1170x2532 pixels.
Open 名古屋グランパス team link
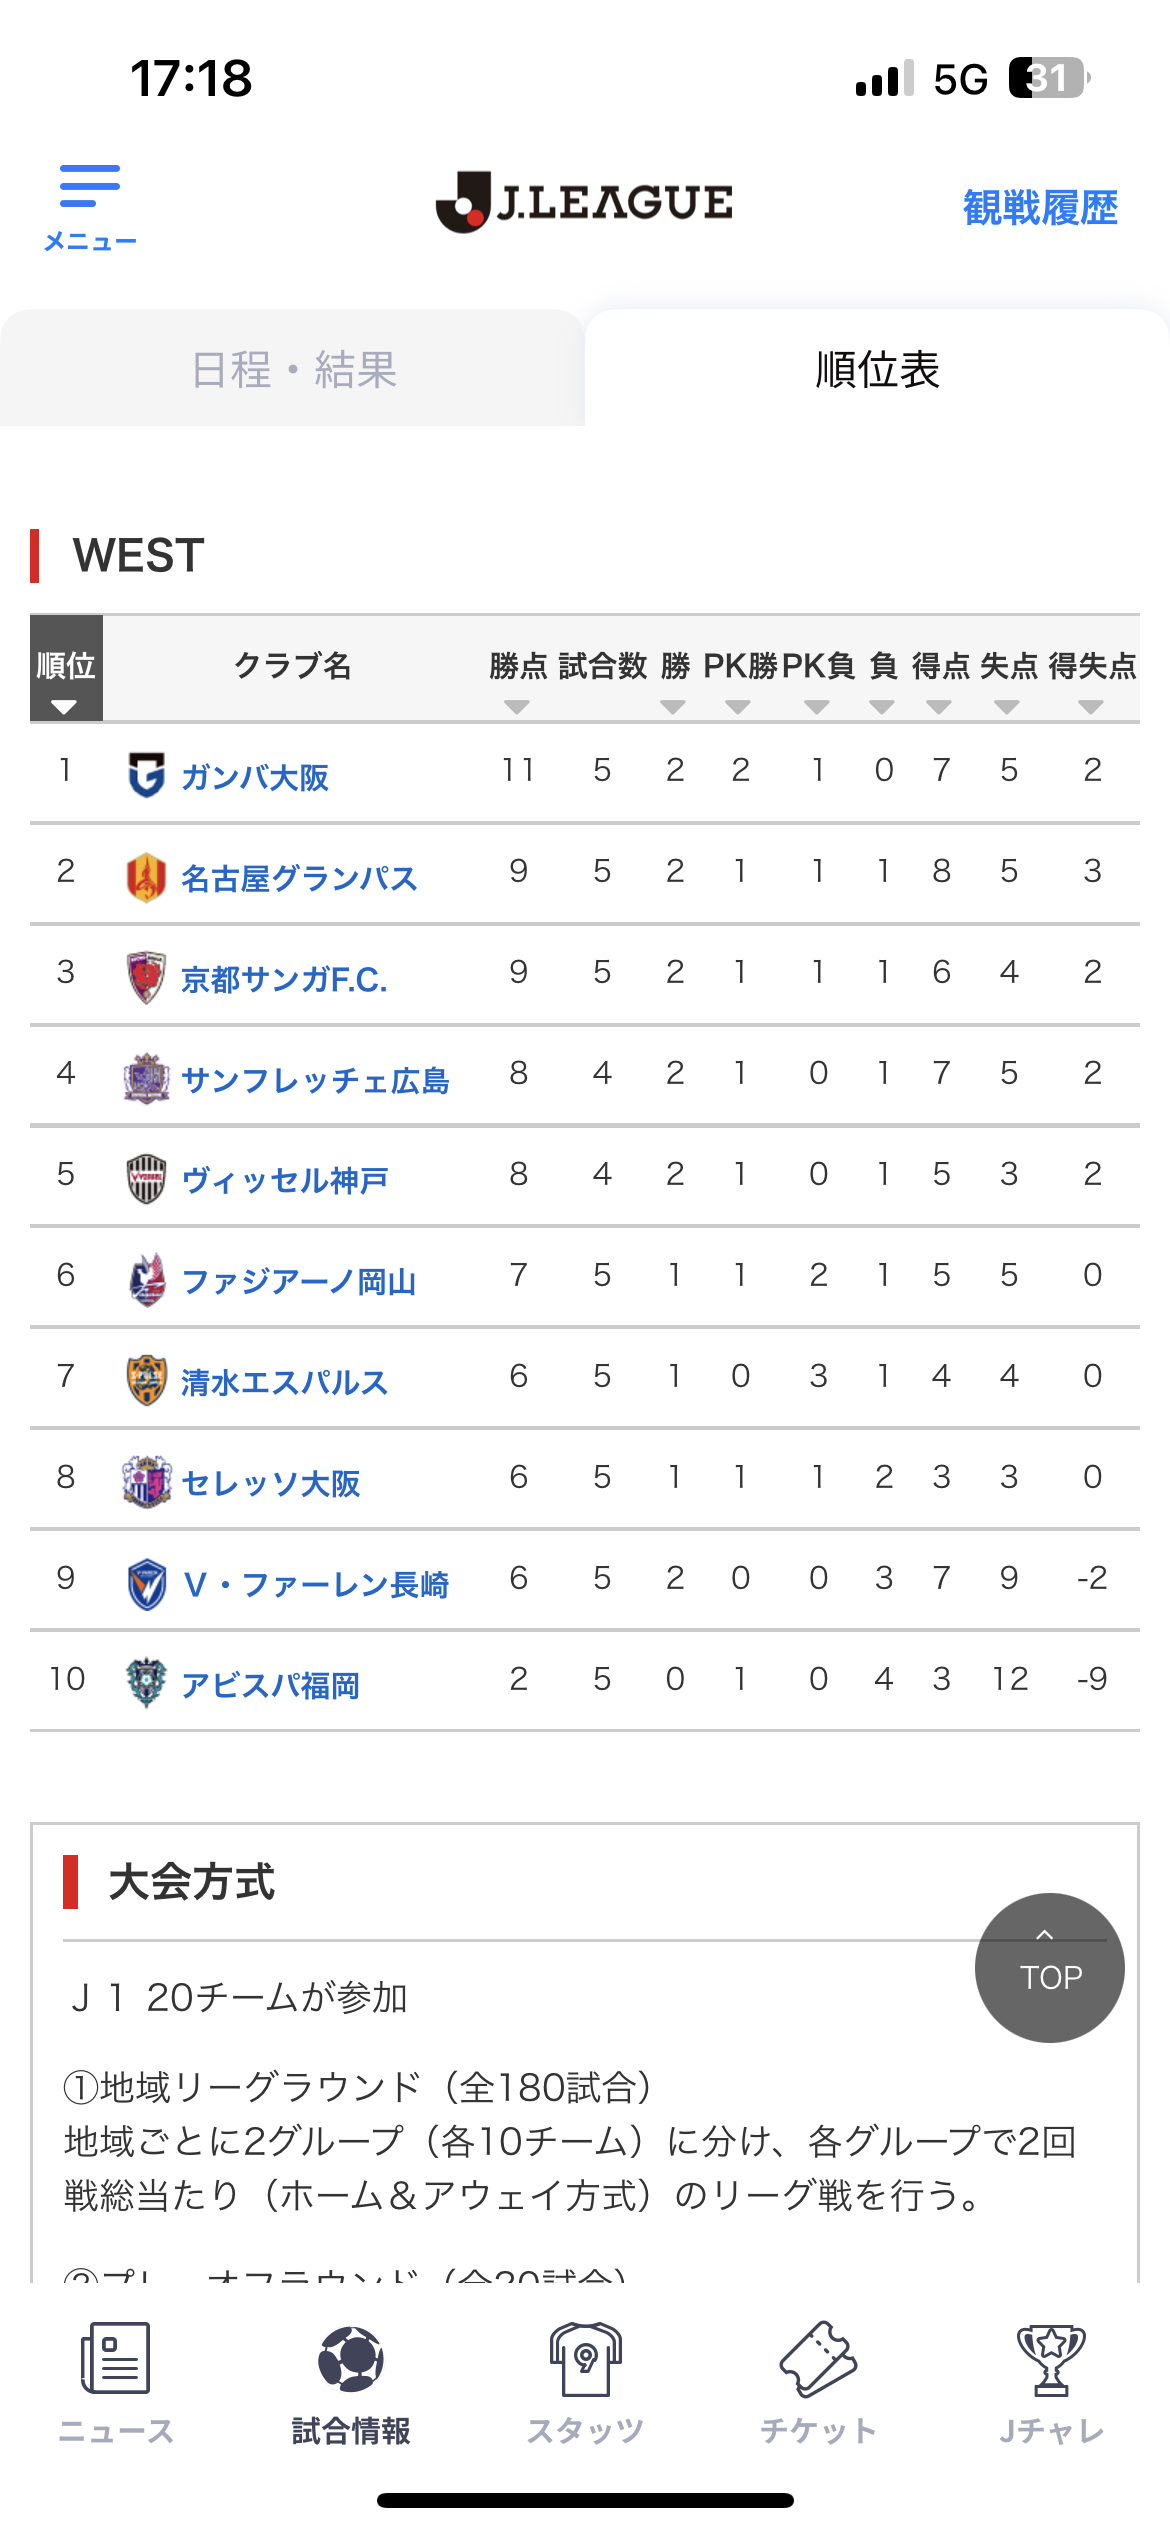(298, 878)
